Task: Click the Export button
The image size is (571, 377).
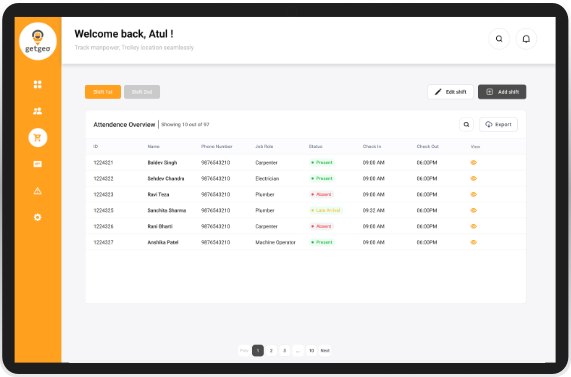Action: tap(499, 125)
